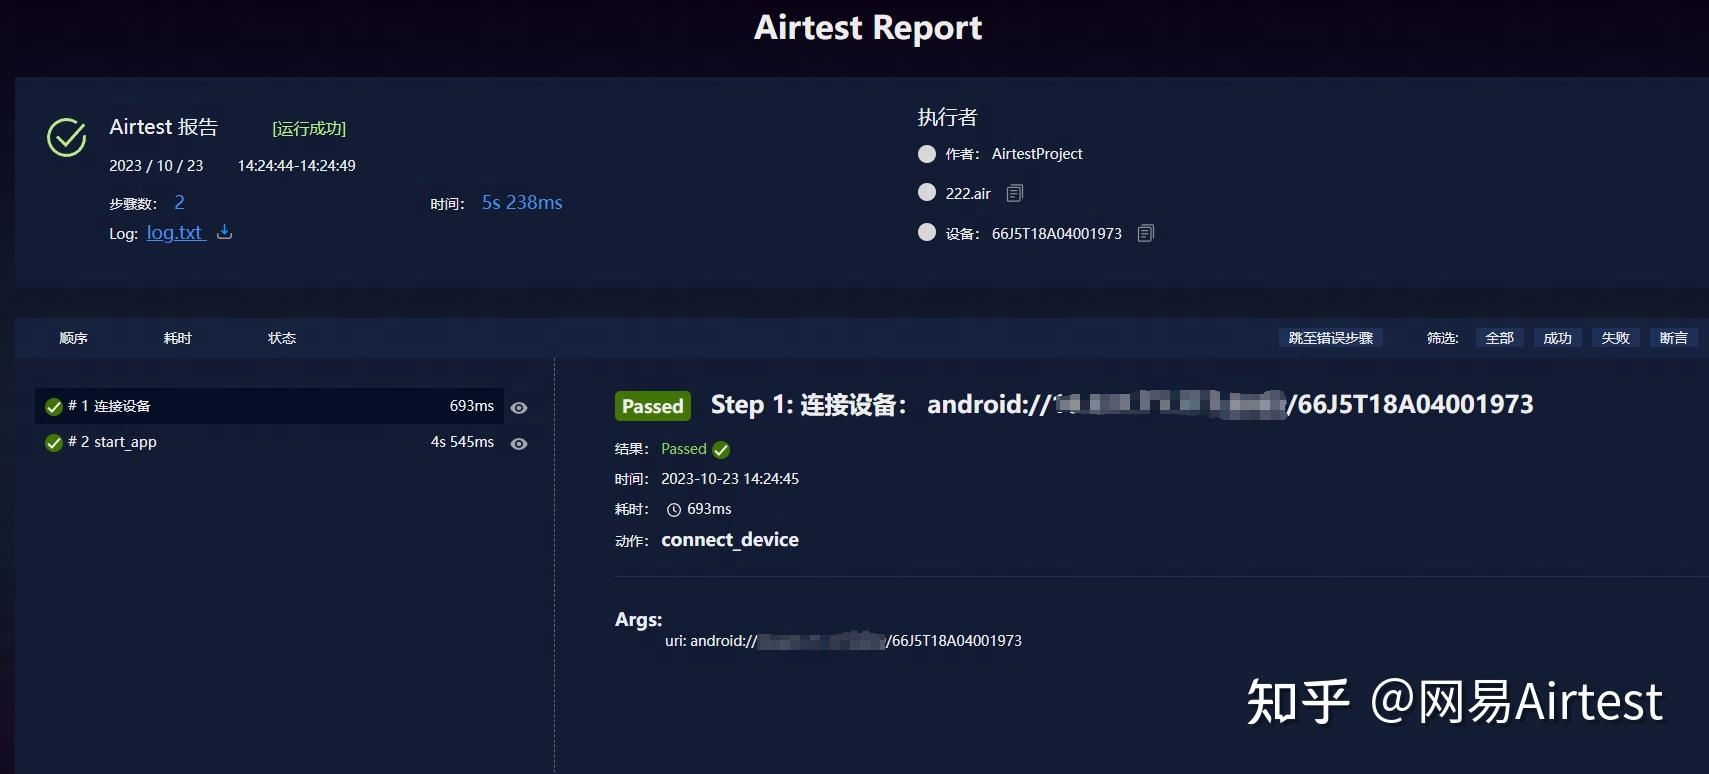Image resolution: width=1709 pixels, height=774 pixels.
Task: Click the 运行成功 status label
Action: [x=309, y=128]
